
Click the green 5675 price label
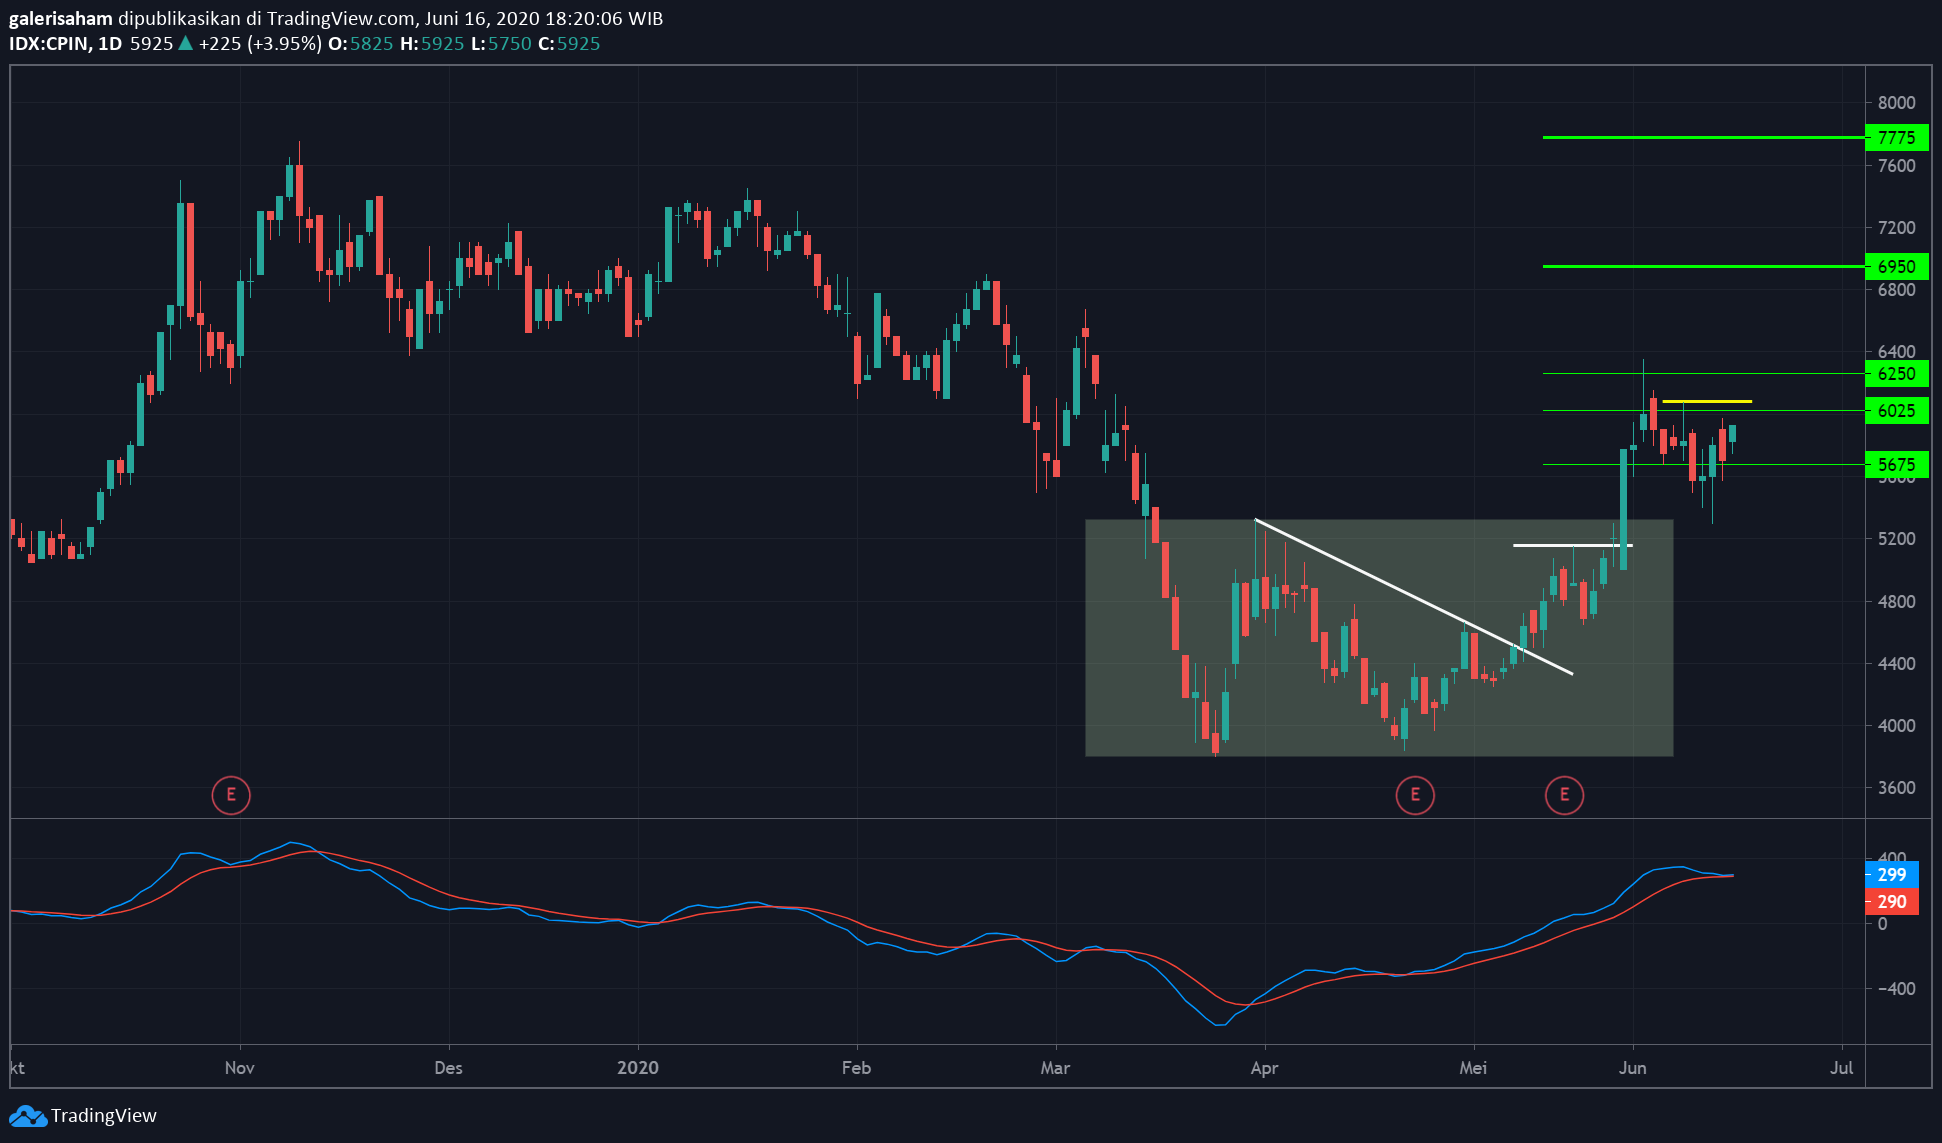[x=1896, y=465]
